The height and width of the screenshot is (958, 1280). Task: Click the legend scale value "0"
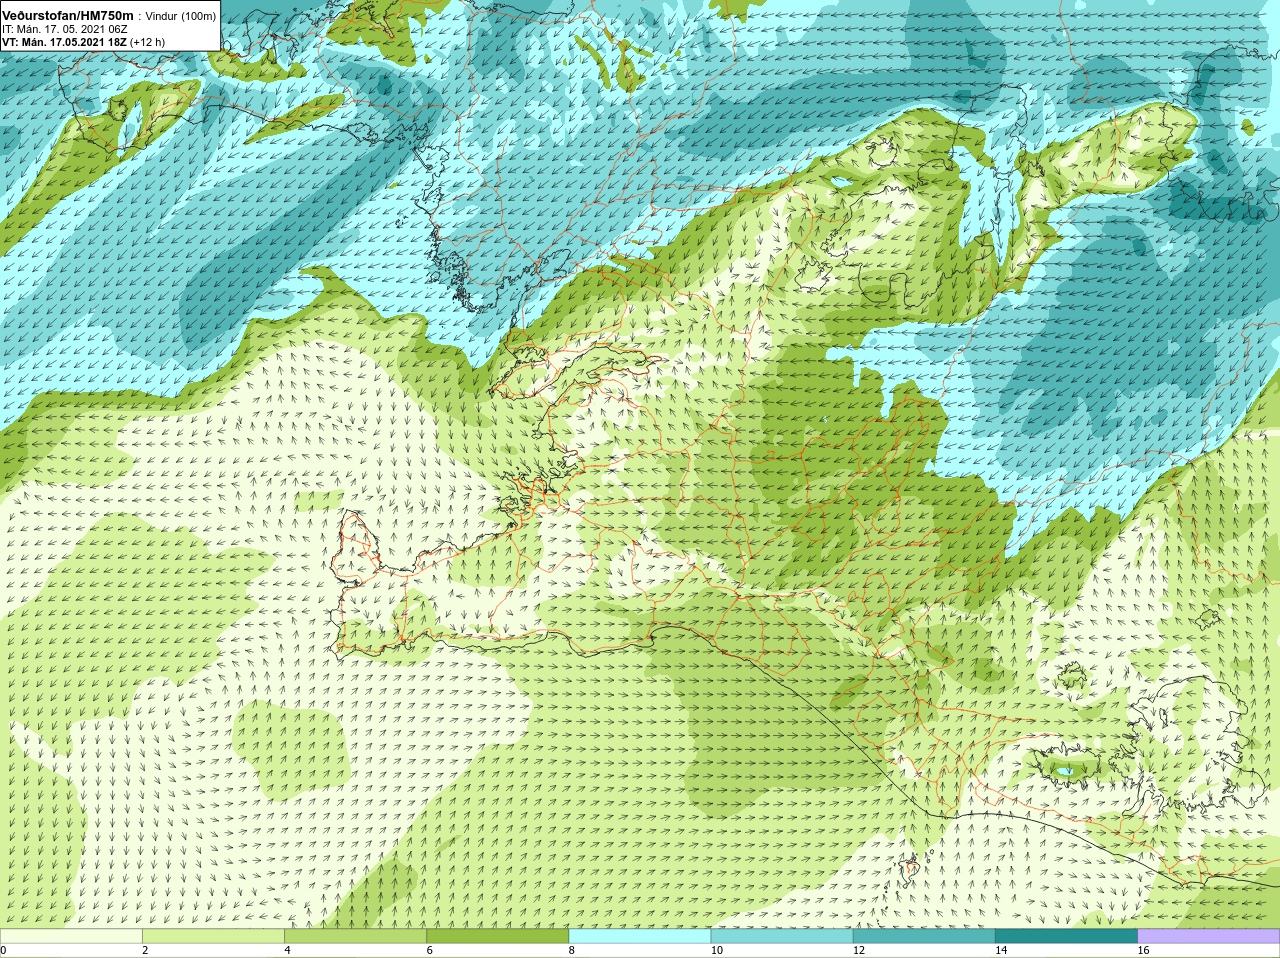pyautogui.click(x=4, y=950)
